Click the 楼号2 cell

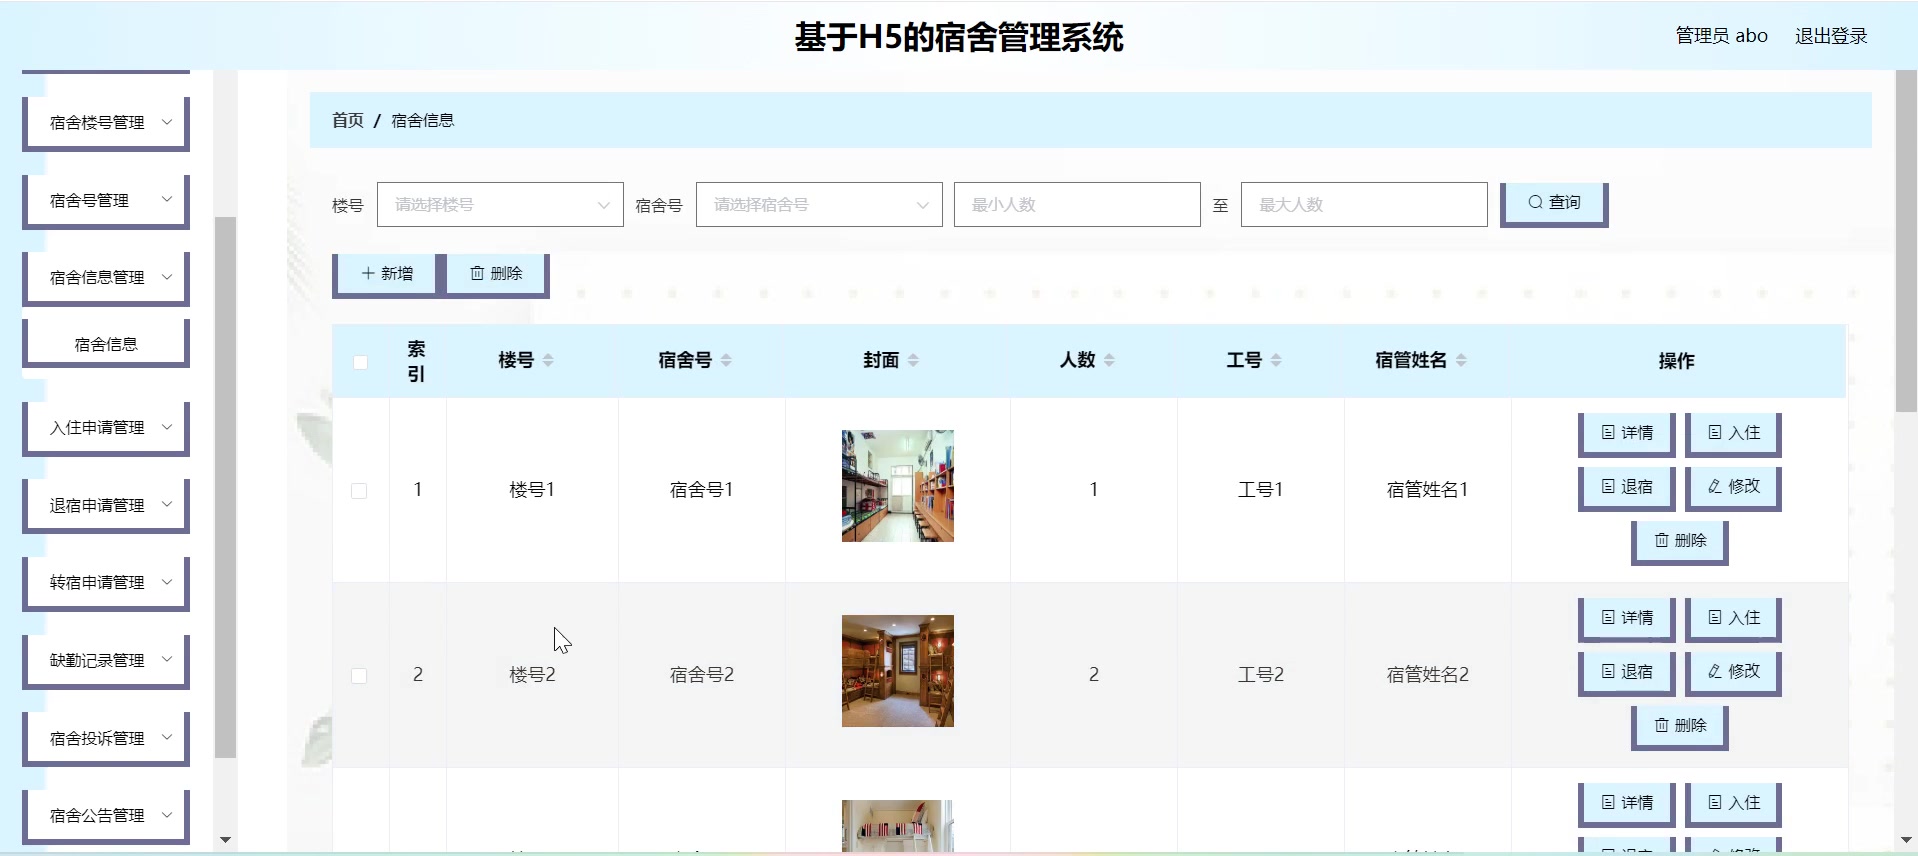(532, 675)
